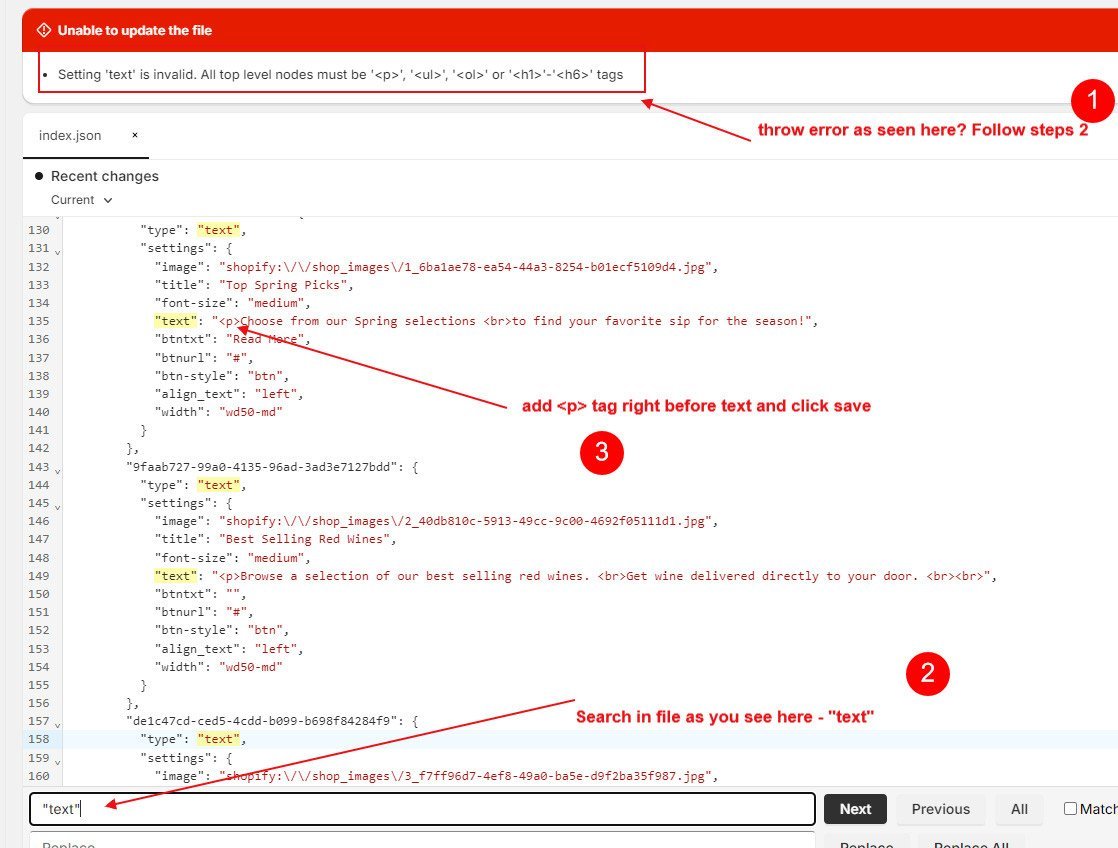Screen dimensions: 1118x848
Task: Click the error warning icon in red banner
Action: [x=43, y=30]
